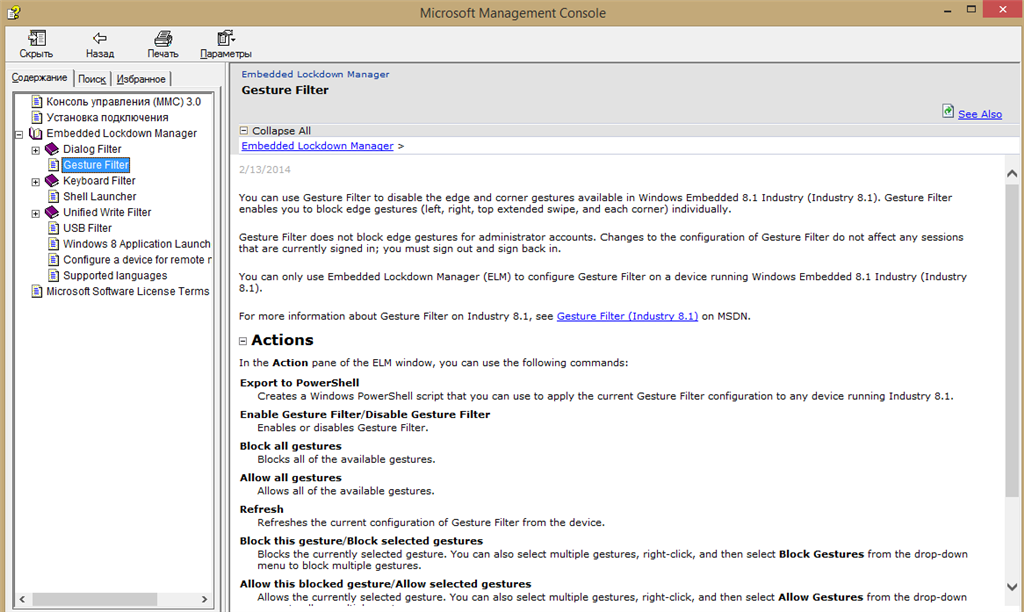Click the page icon next to Gesture Filter

[54, 165]
